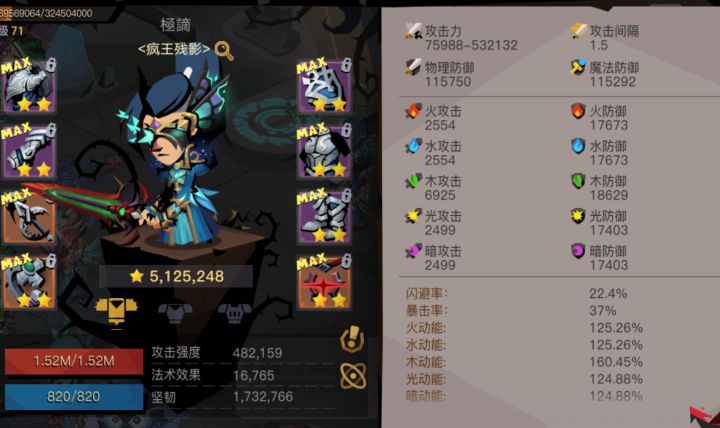Click the 火攻击 fire attack icon

point(414,111)
